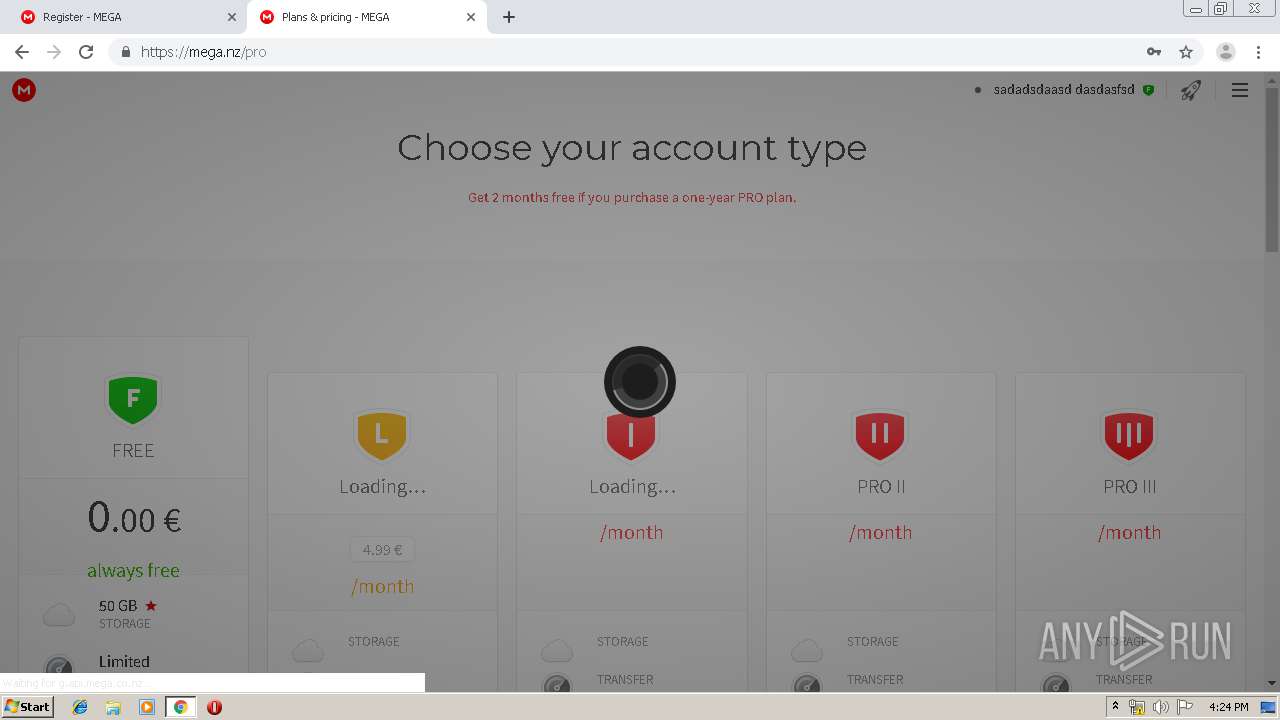Click the PRO II storage cloud icon
1280x720 pixels.
coord(807,652)
